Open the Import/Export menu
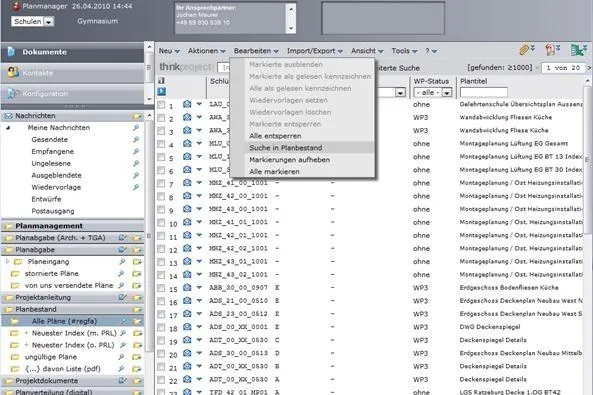Viewport: 593px width, 395px height. click(x=315, y=51)
